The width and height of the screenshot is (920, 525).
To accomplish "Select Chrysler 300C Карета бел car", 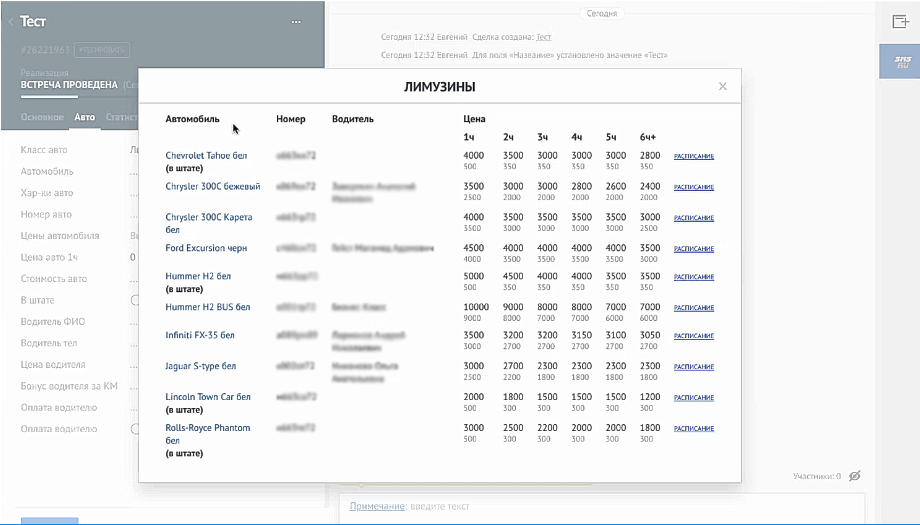I will click(x=209, y=223).
